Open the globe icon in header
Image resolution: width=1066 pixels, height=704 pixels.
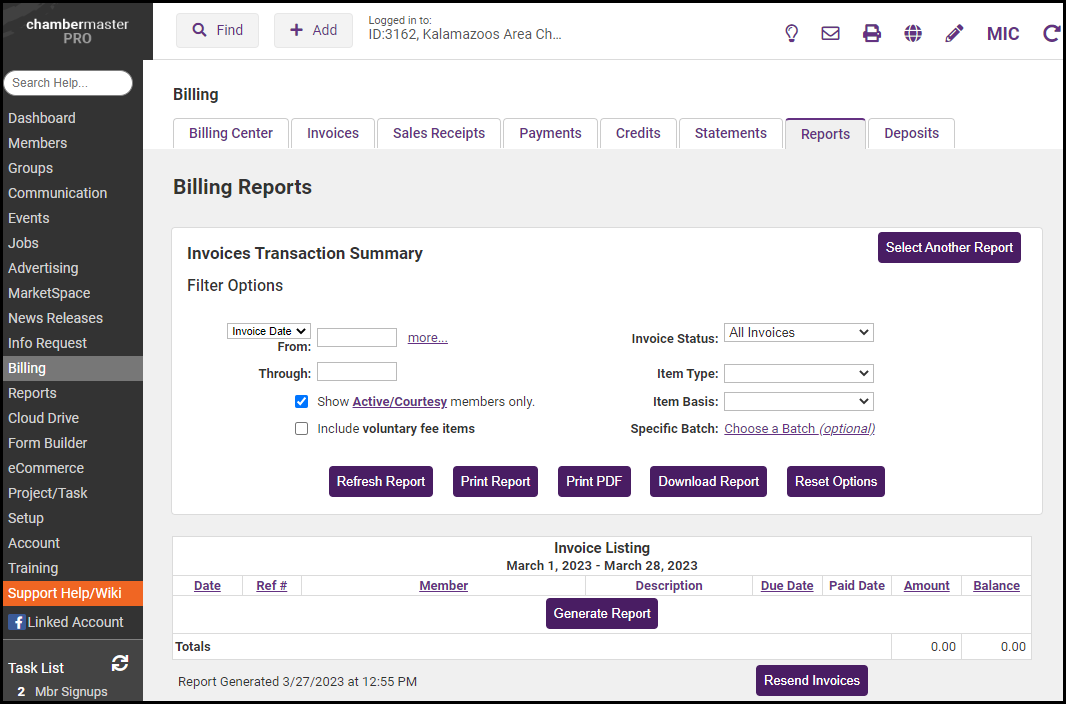913,33
